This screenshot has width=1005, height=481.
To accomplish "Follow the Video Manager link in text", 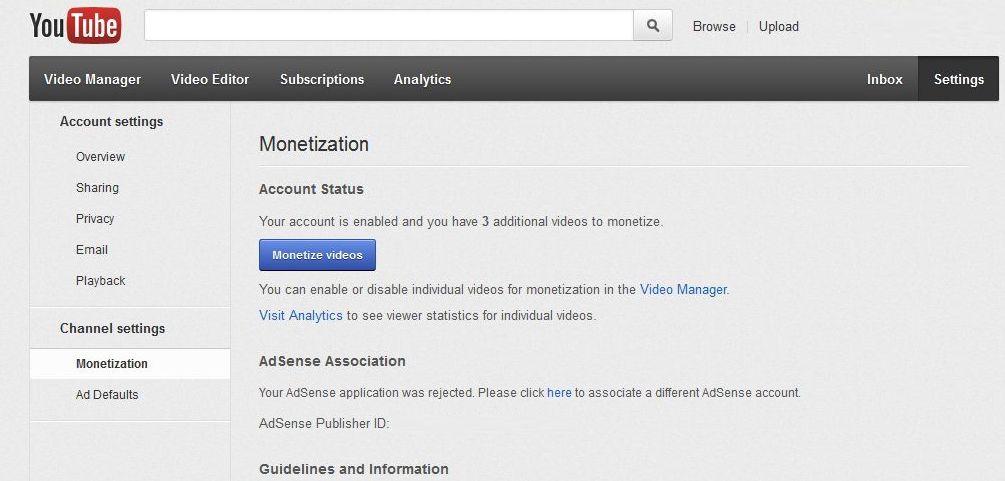I will click(685, 289).
